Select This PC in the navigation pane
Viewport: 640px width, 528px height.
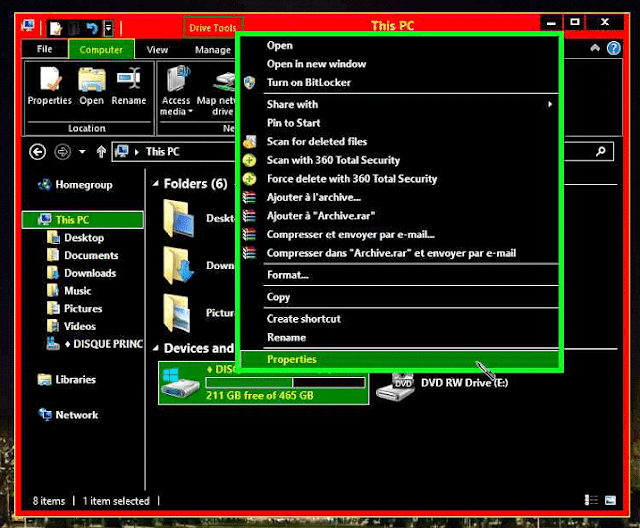pyautogui.click(x=83, y=220)
